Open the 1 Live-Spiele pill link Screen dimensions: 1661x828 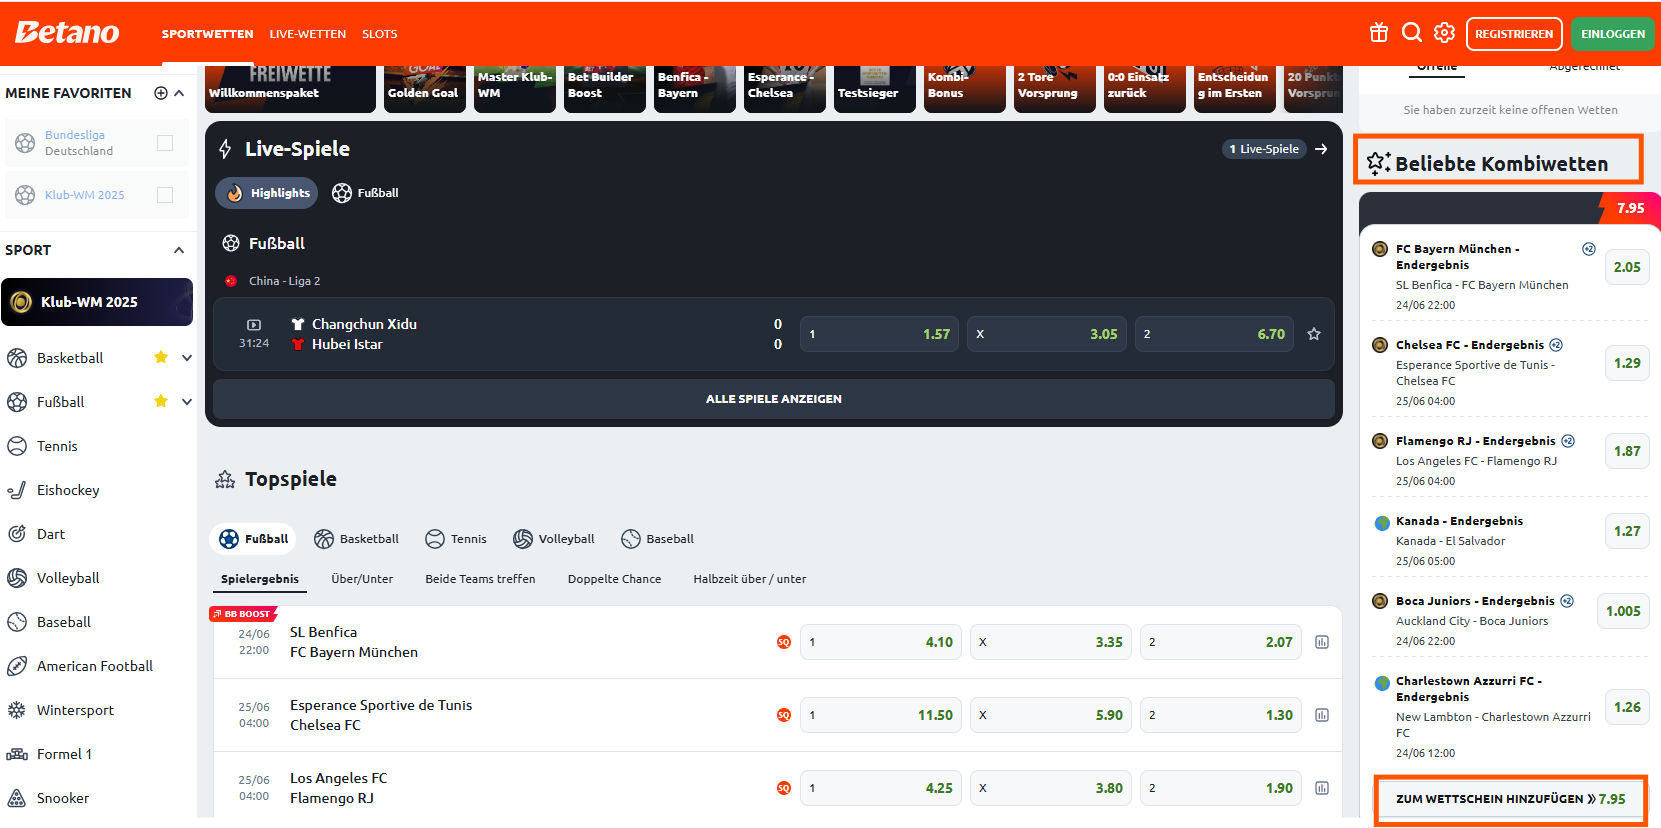click(1264, 149)
